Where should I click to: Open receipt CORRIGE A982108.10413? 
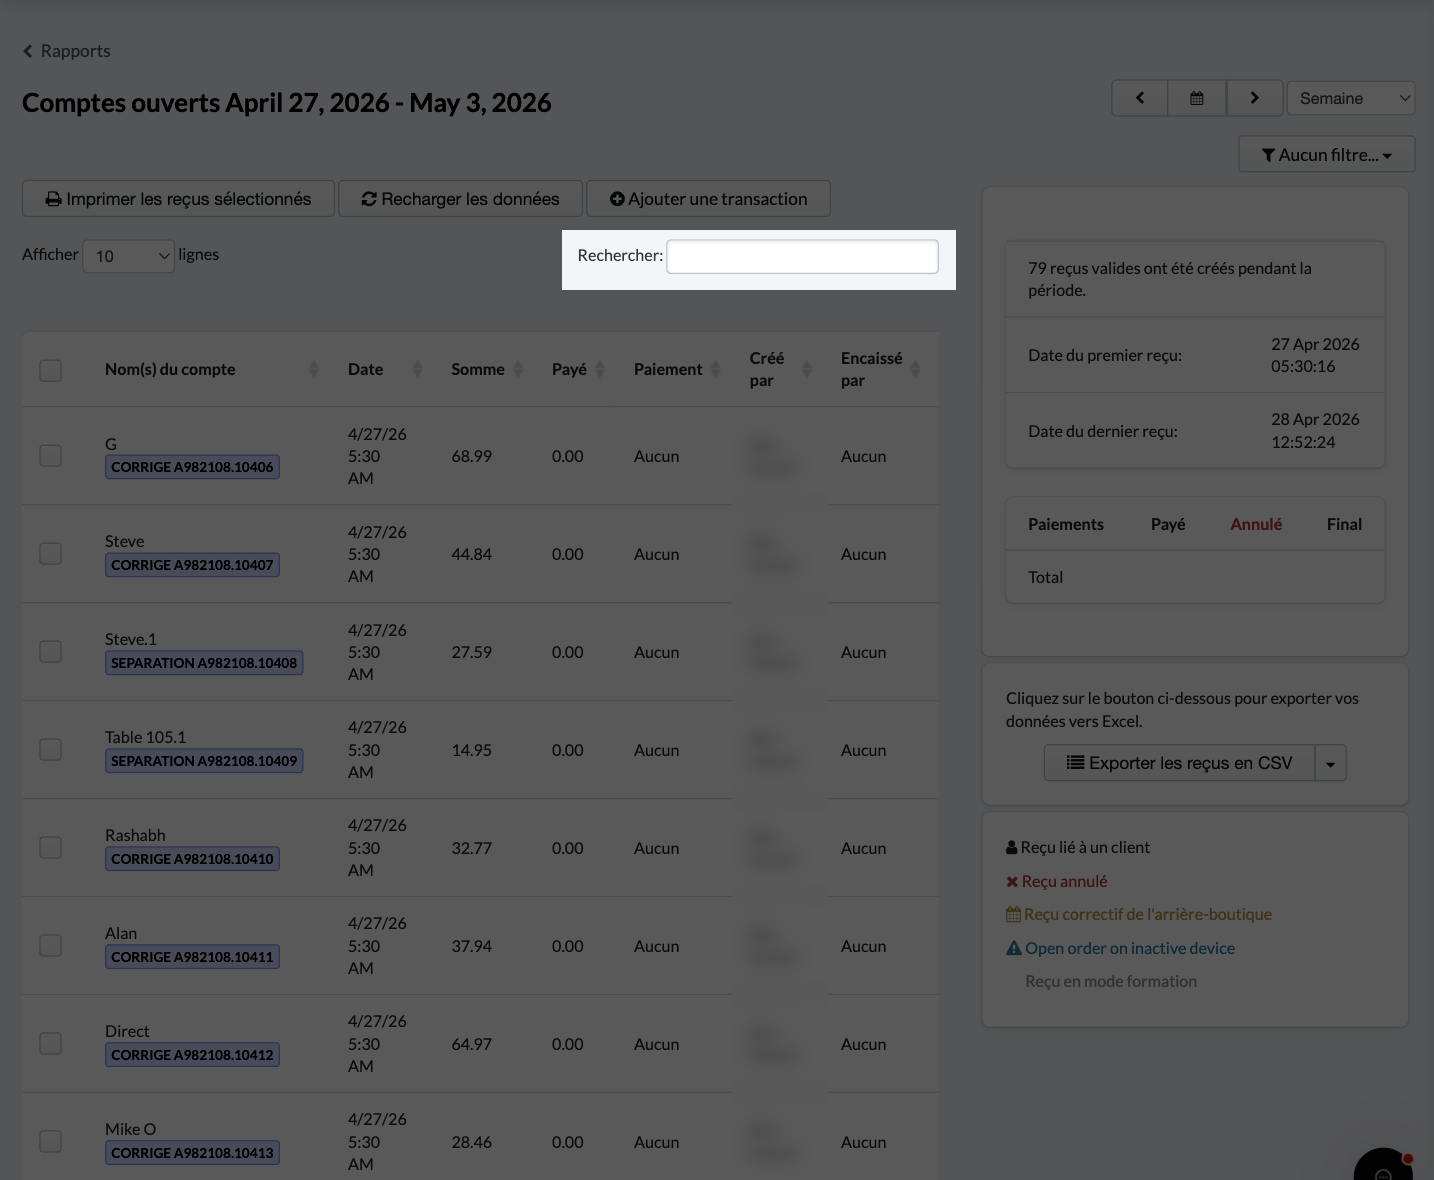(192, 1153)
